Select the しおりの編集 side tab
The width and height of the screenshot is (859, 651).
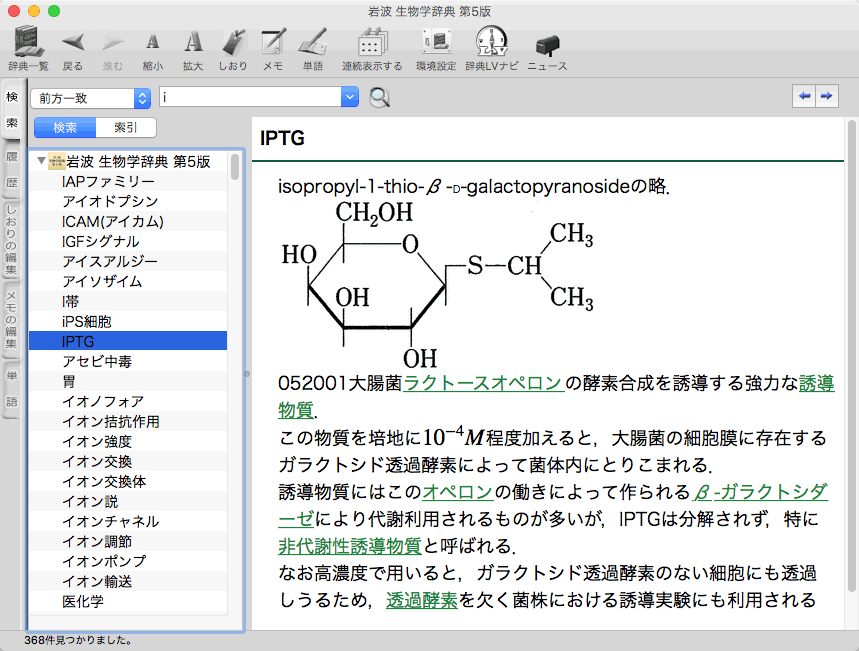pos(12,241)
